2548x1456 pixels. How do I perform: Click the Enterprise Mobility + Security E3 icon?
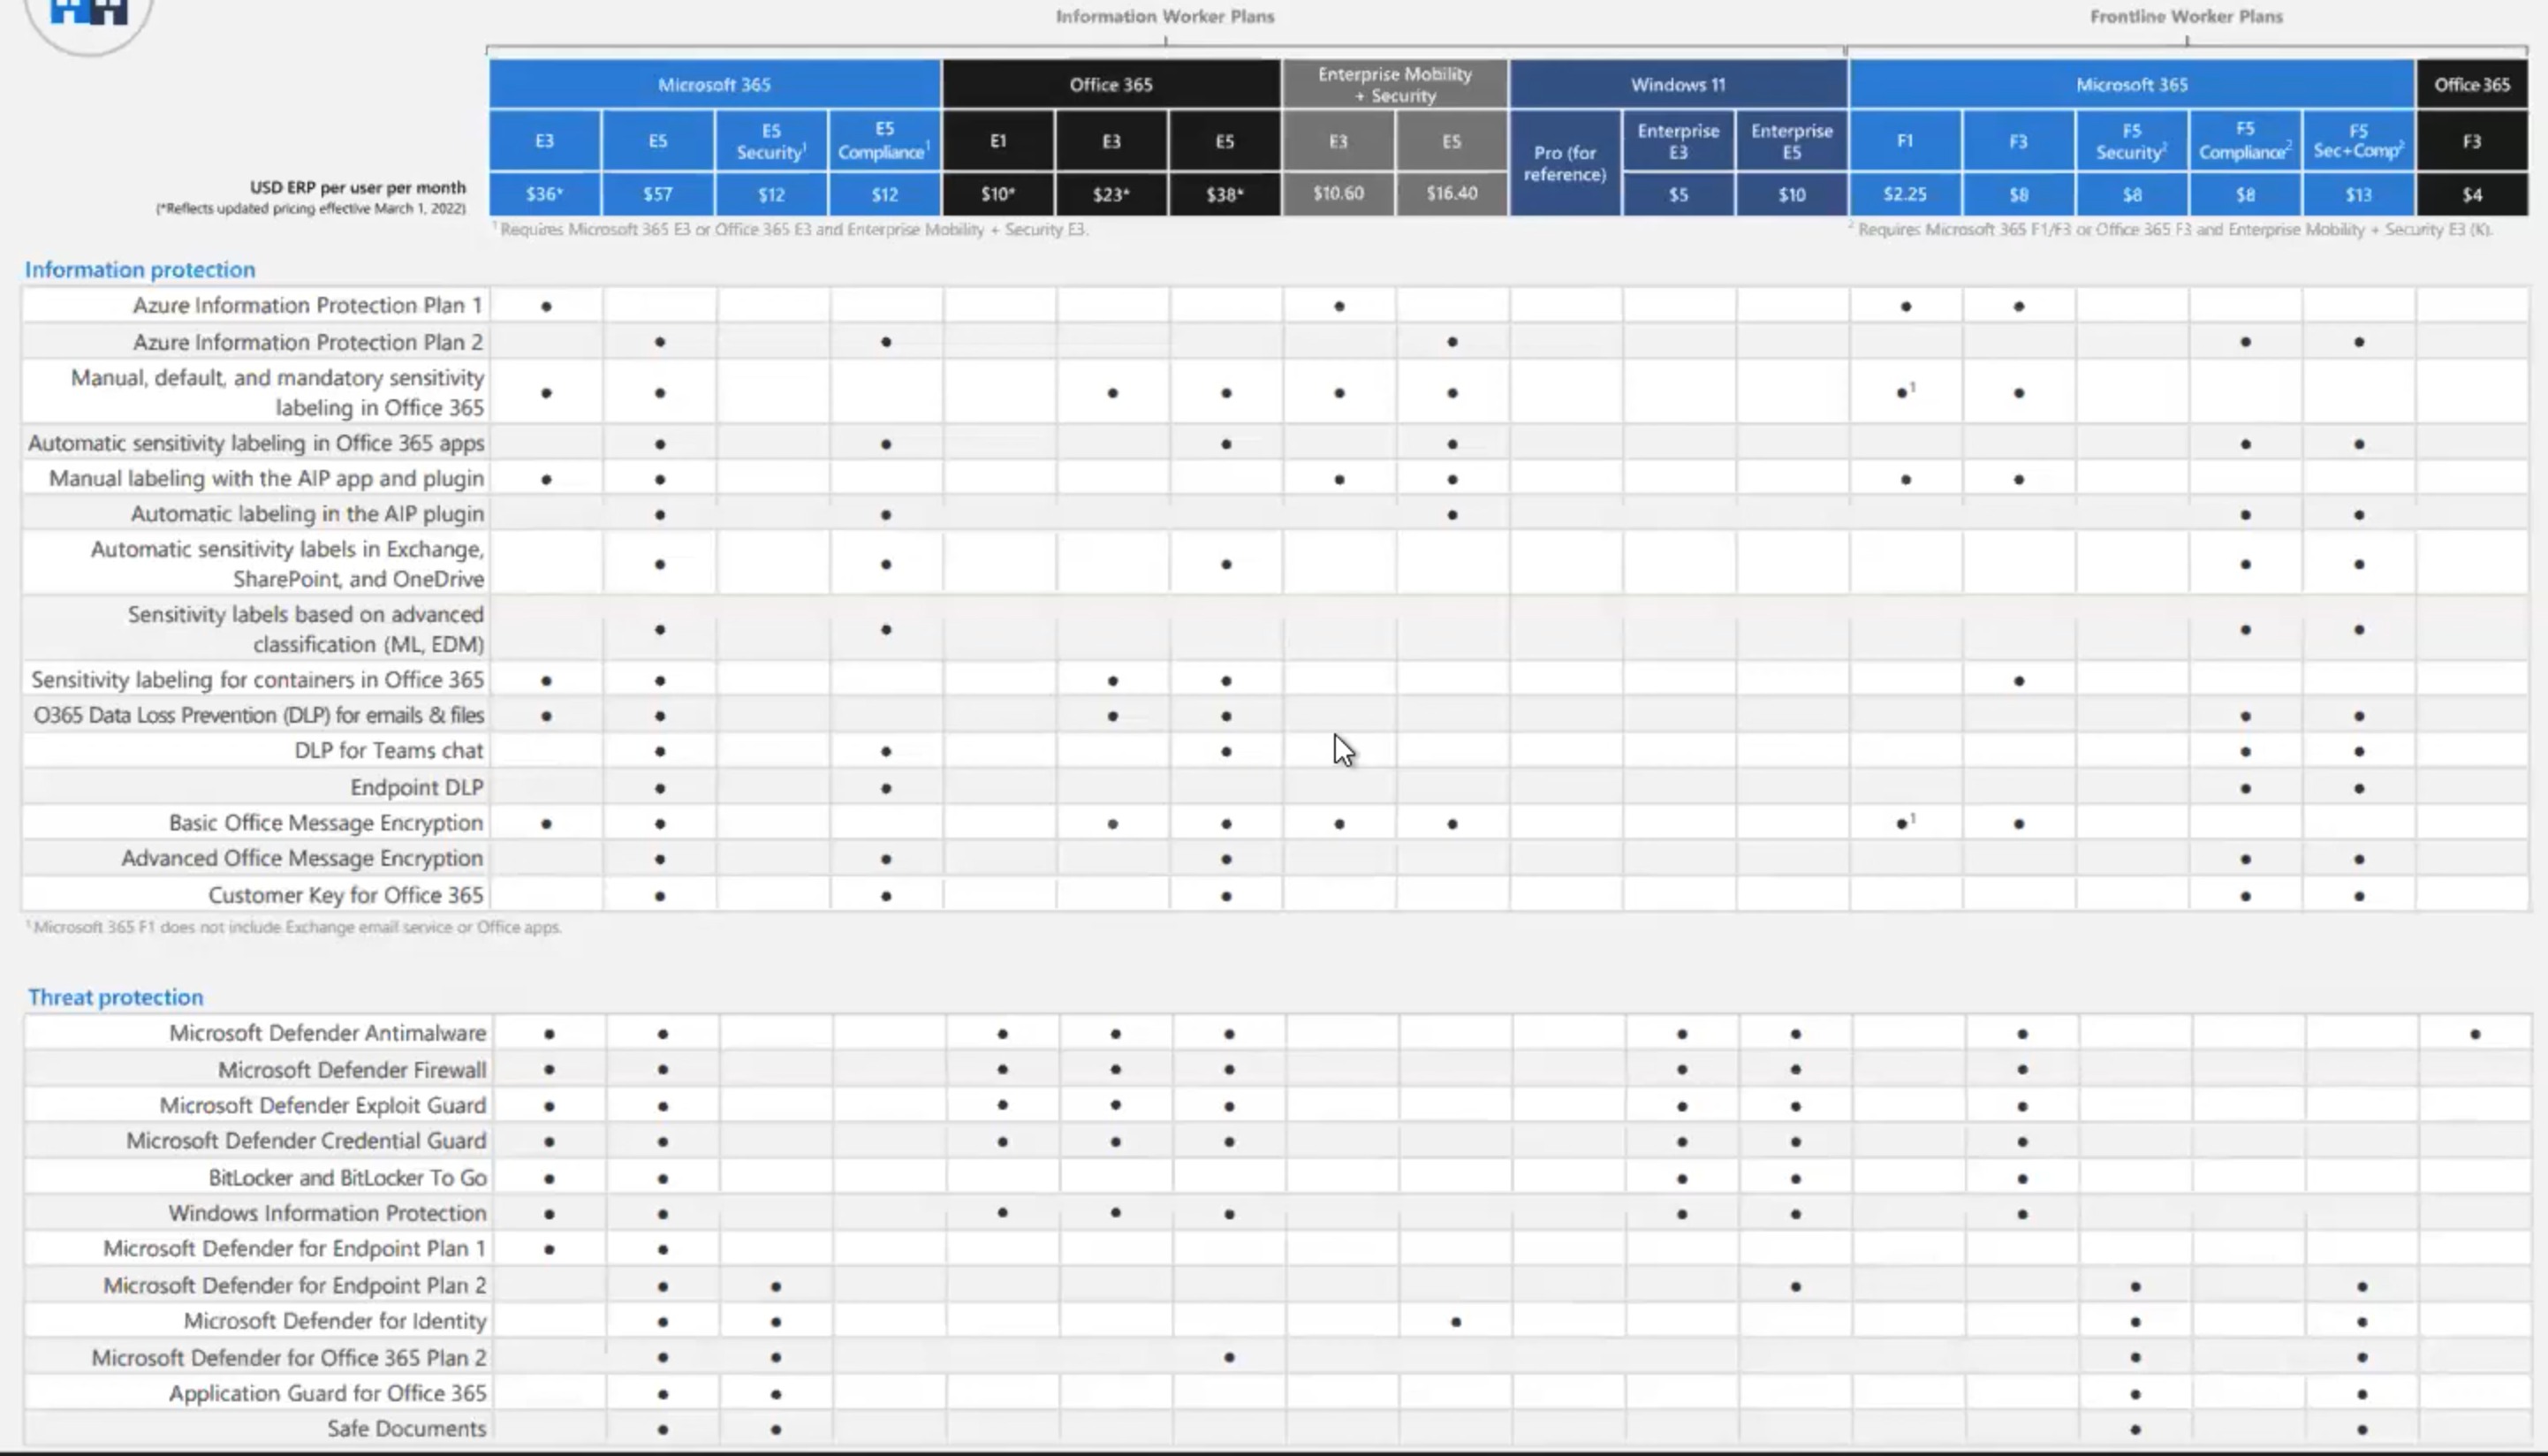click(x=1337, y=140)
